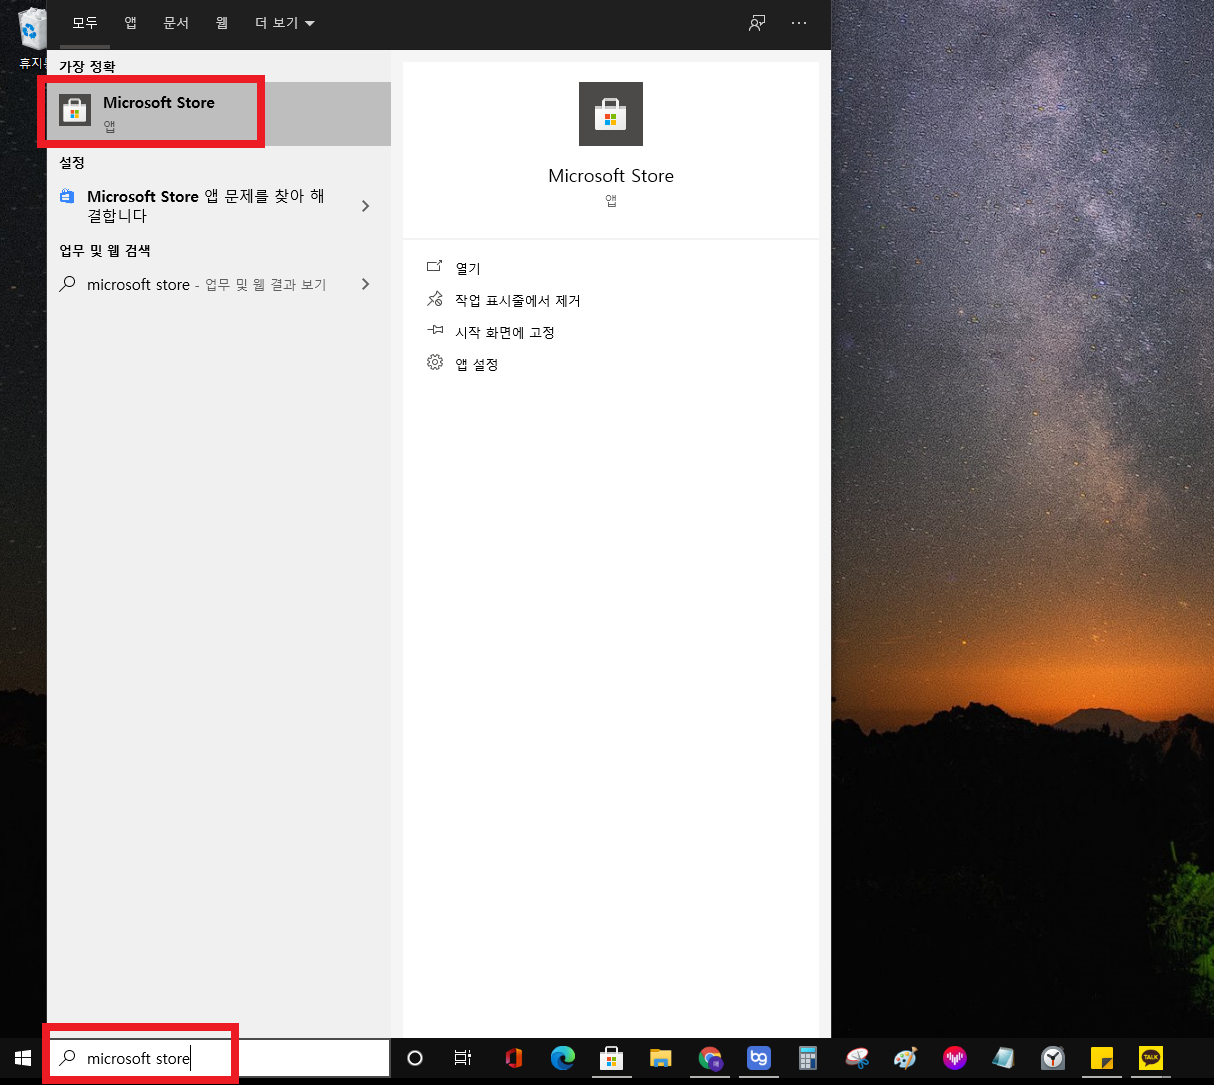The image size is (1214, 1085).
Task: Click the Microsoft Store icon in best match
Action: [75, 110]
